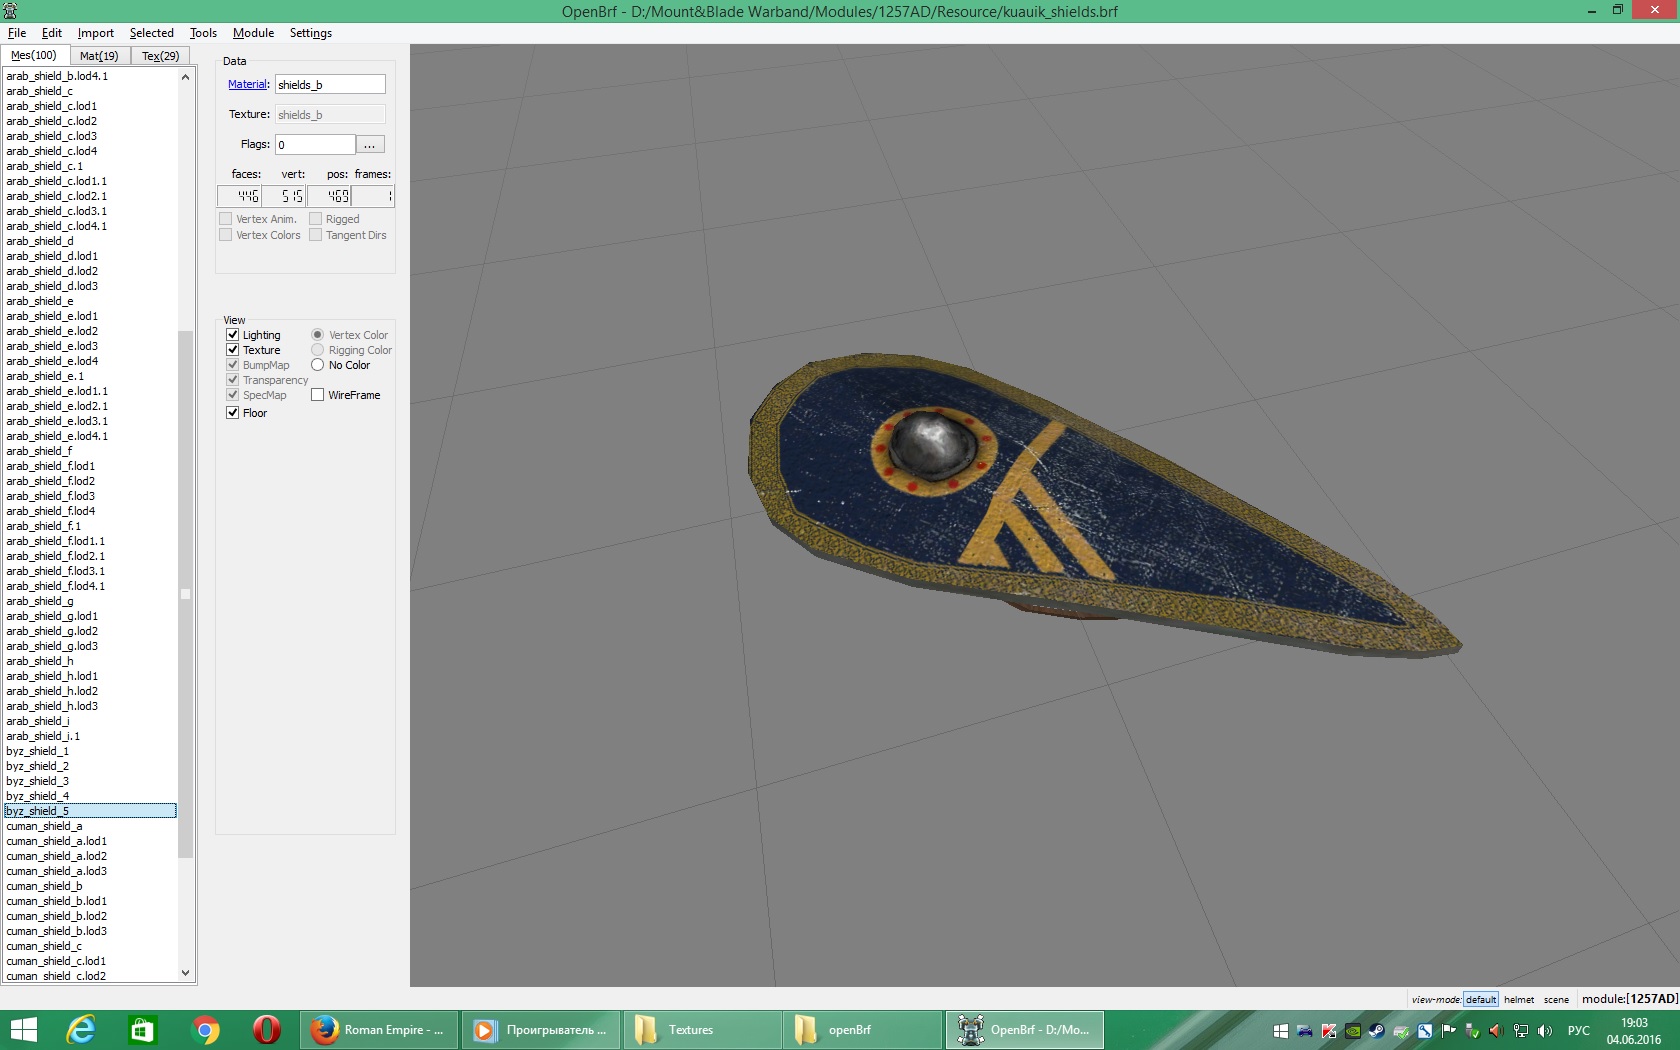Image resolution: width=1680 pixels, height=1050 pixels.
Task: Switch to the Tex(29) tab
Action: pos(160,56)
